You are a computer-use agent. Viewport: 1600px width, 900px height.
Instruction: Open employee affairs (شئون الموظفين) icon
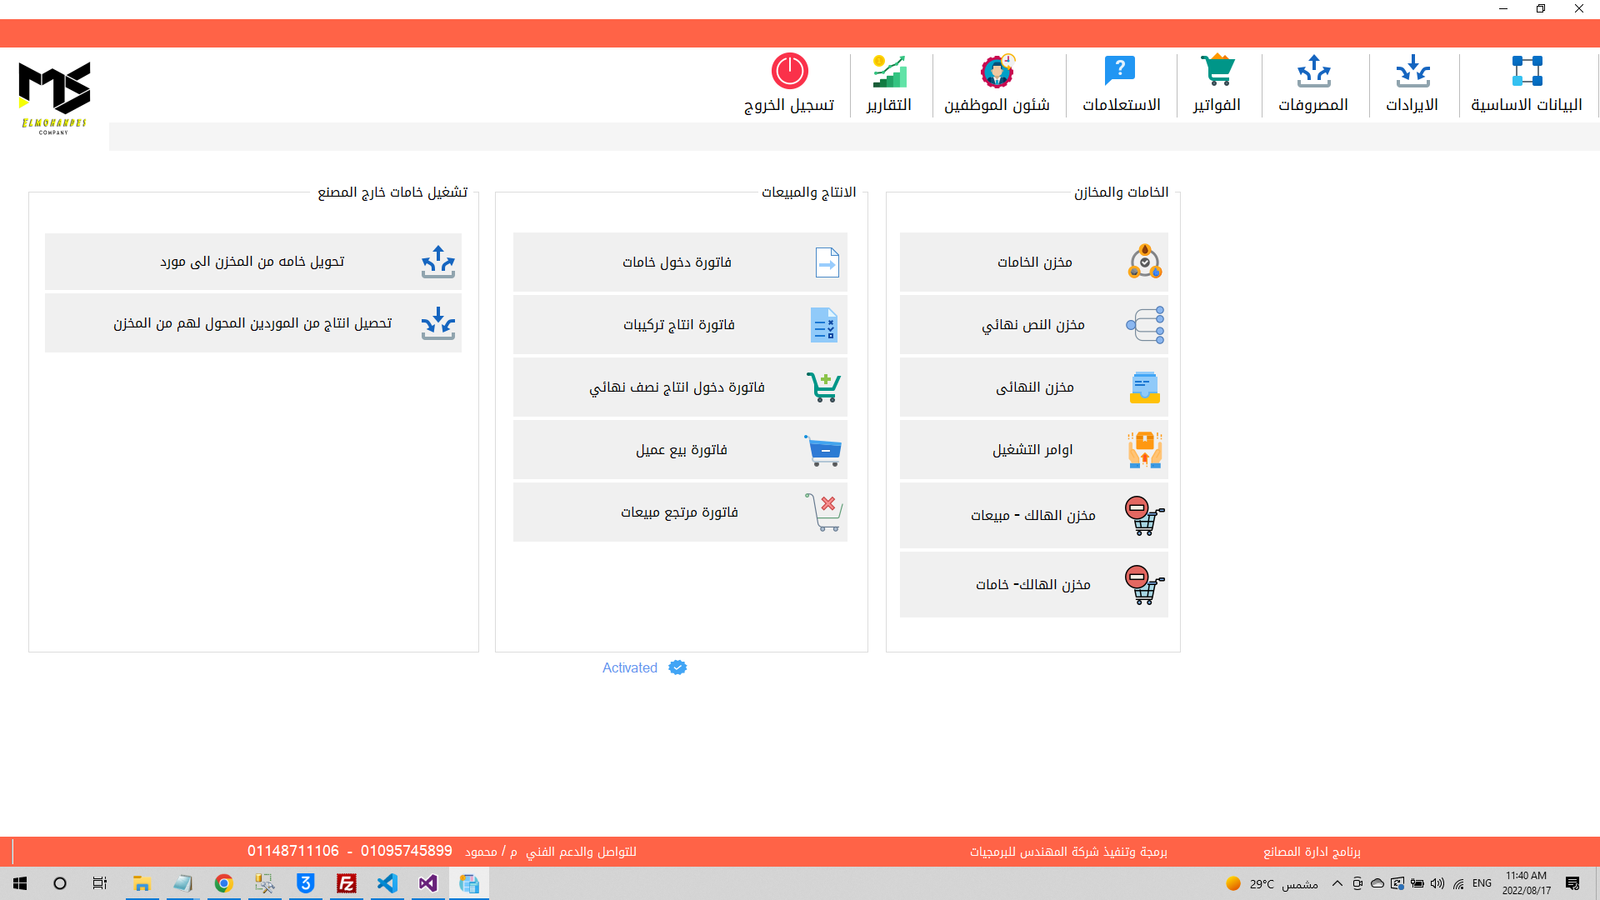click(x=996, y=72)
